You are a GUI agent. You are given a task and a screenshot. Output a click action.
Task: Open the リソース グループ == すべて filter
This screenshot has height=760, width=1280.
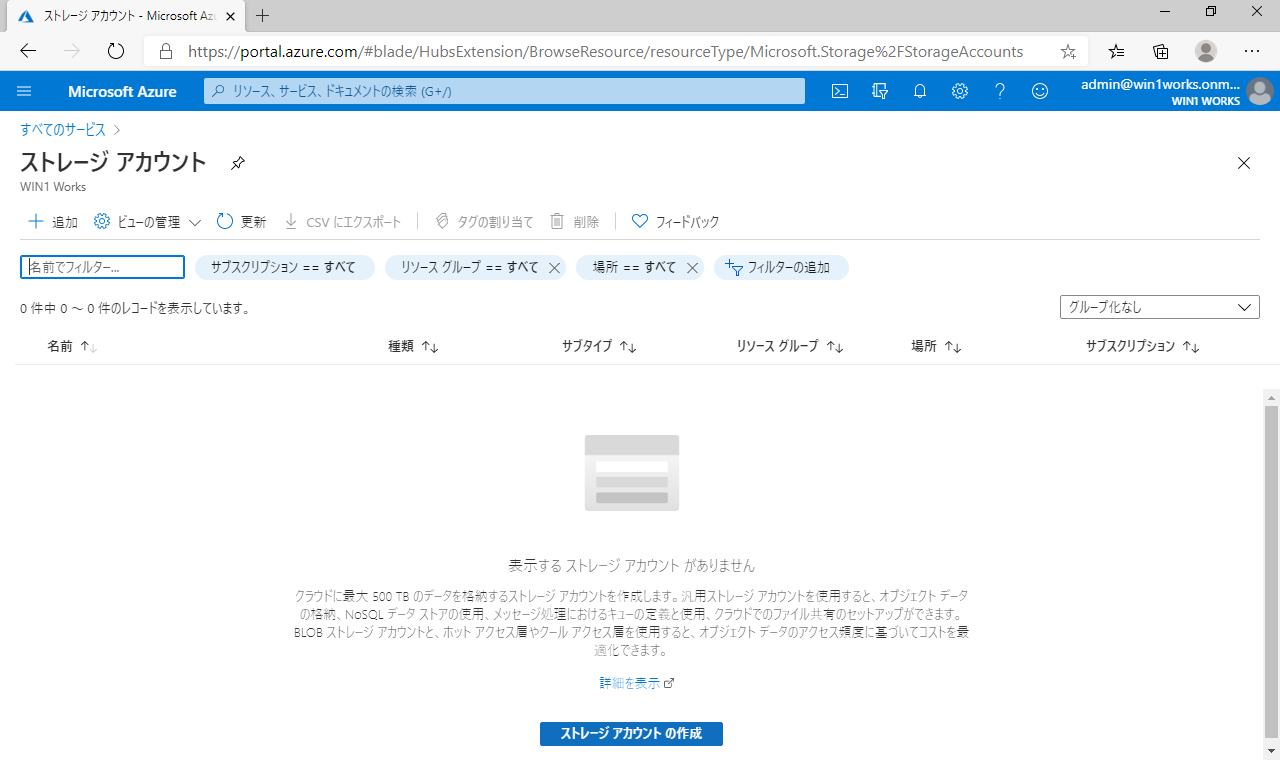pos(468,267)
